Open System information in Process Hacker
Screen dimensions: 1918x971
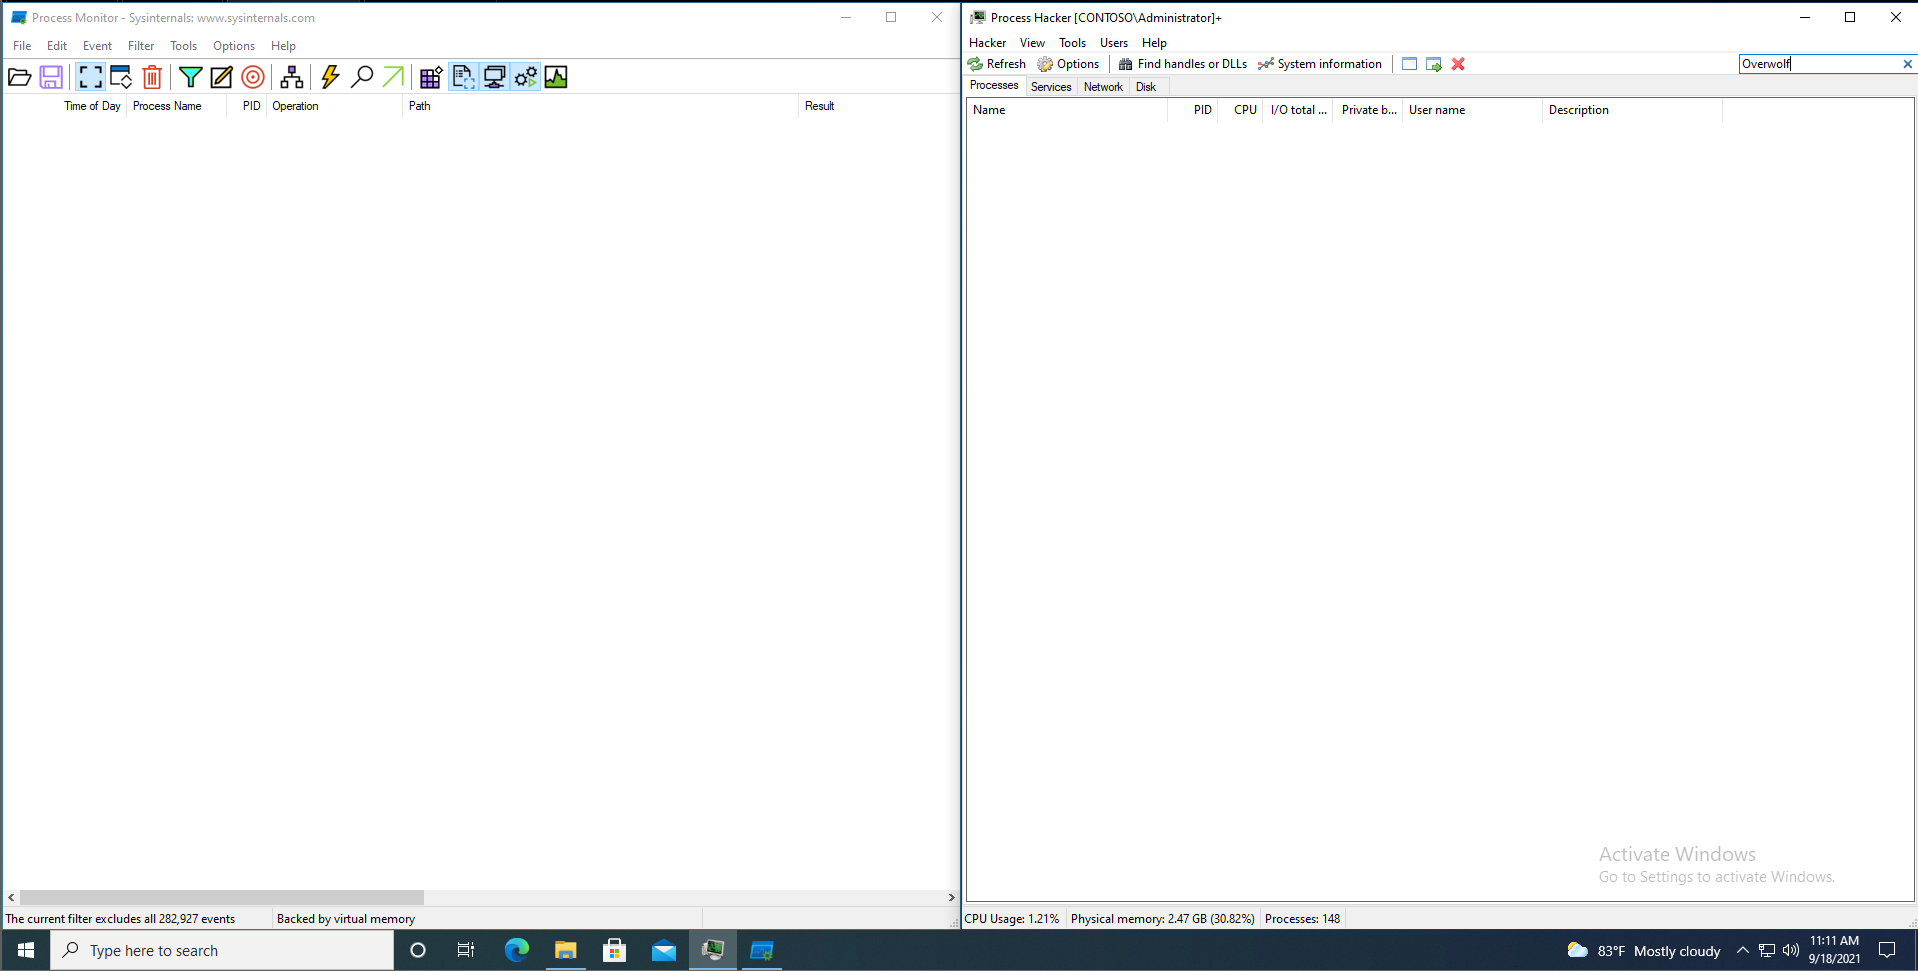1320,64
